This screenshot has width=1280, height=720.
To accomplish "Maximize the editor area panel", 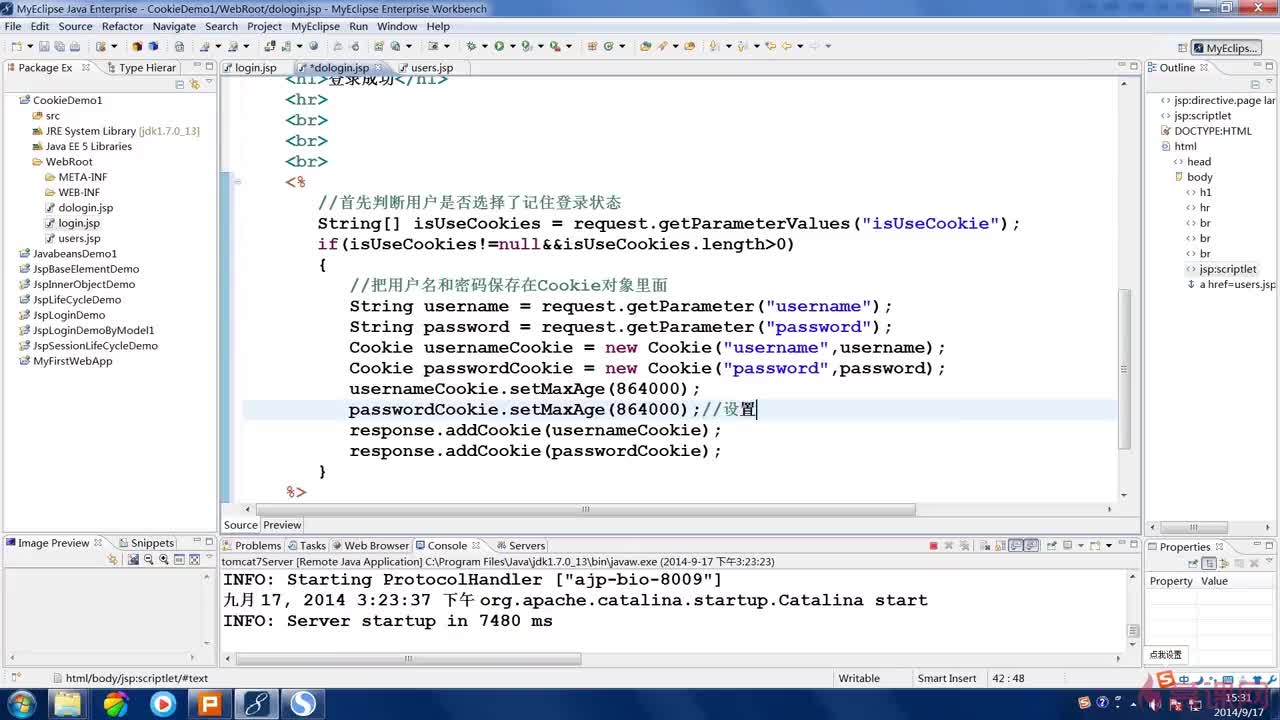I will pyautogui.click(x=1133, y=67).
